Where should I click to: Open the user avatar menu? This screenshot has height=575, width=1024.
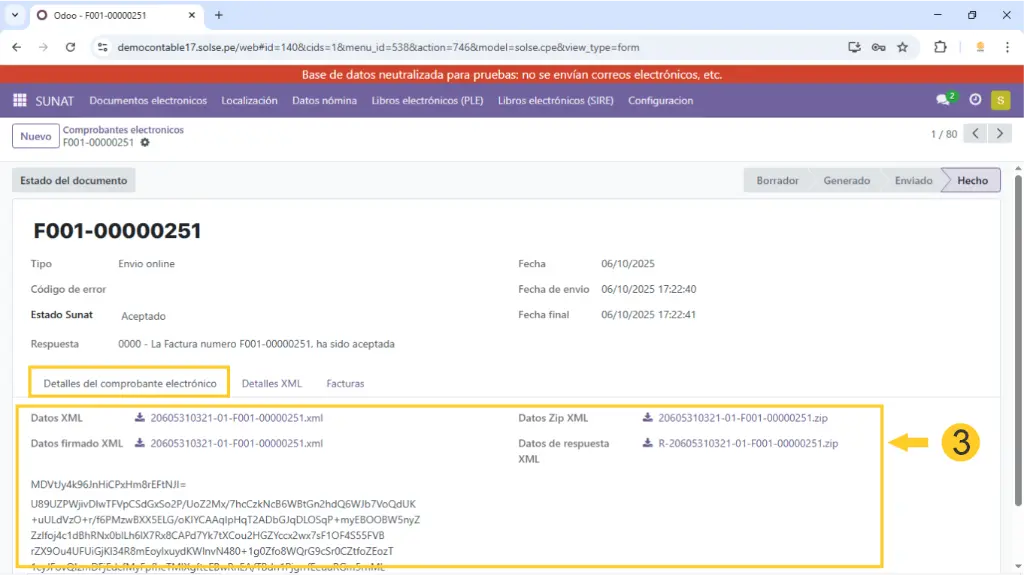click(1000, 100)
